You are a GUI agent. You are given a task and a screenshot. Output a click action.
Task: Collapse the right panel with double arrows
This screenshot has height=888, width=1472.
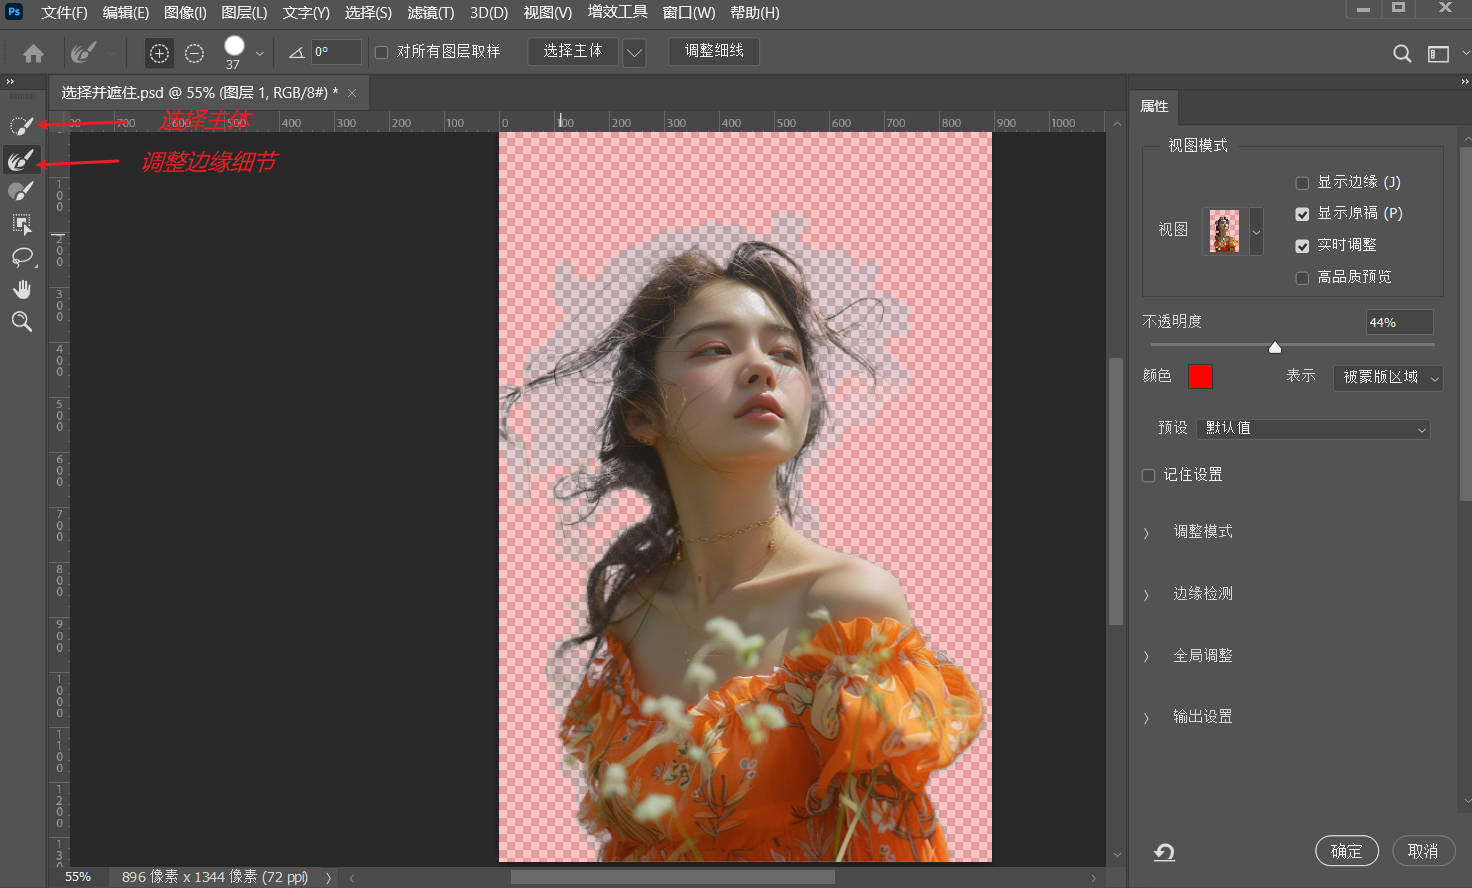pyautogui.click(x=1465, y=82)
